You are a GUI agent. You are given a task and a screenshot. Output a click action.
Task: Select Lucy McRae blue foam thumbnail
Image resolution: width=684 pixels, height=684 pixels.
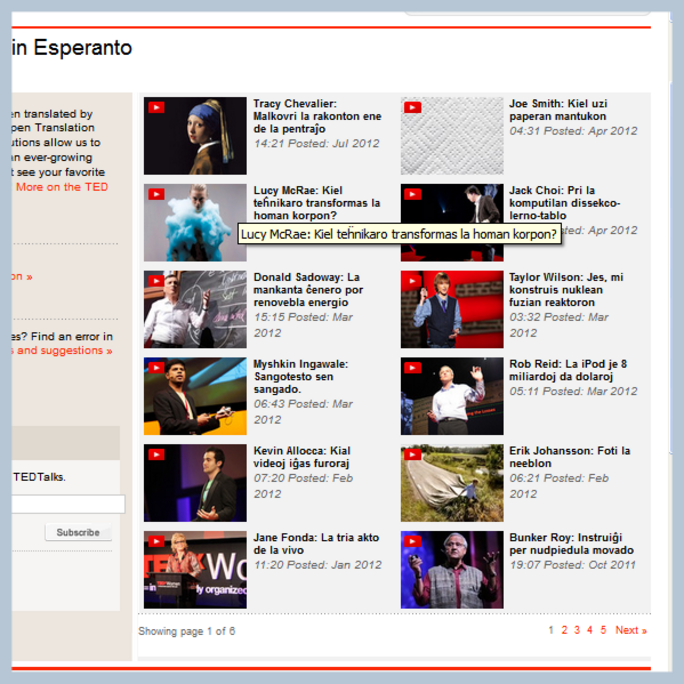pyautogui.click(x=195, y=222)
